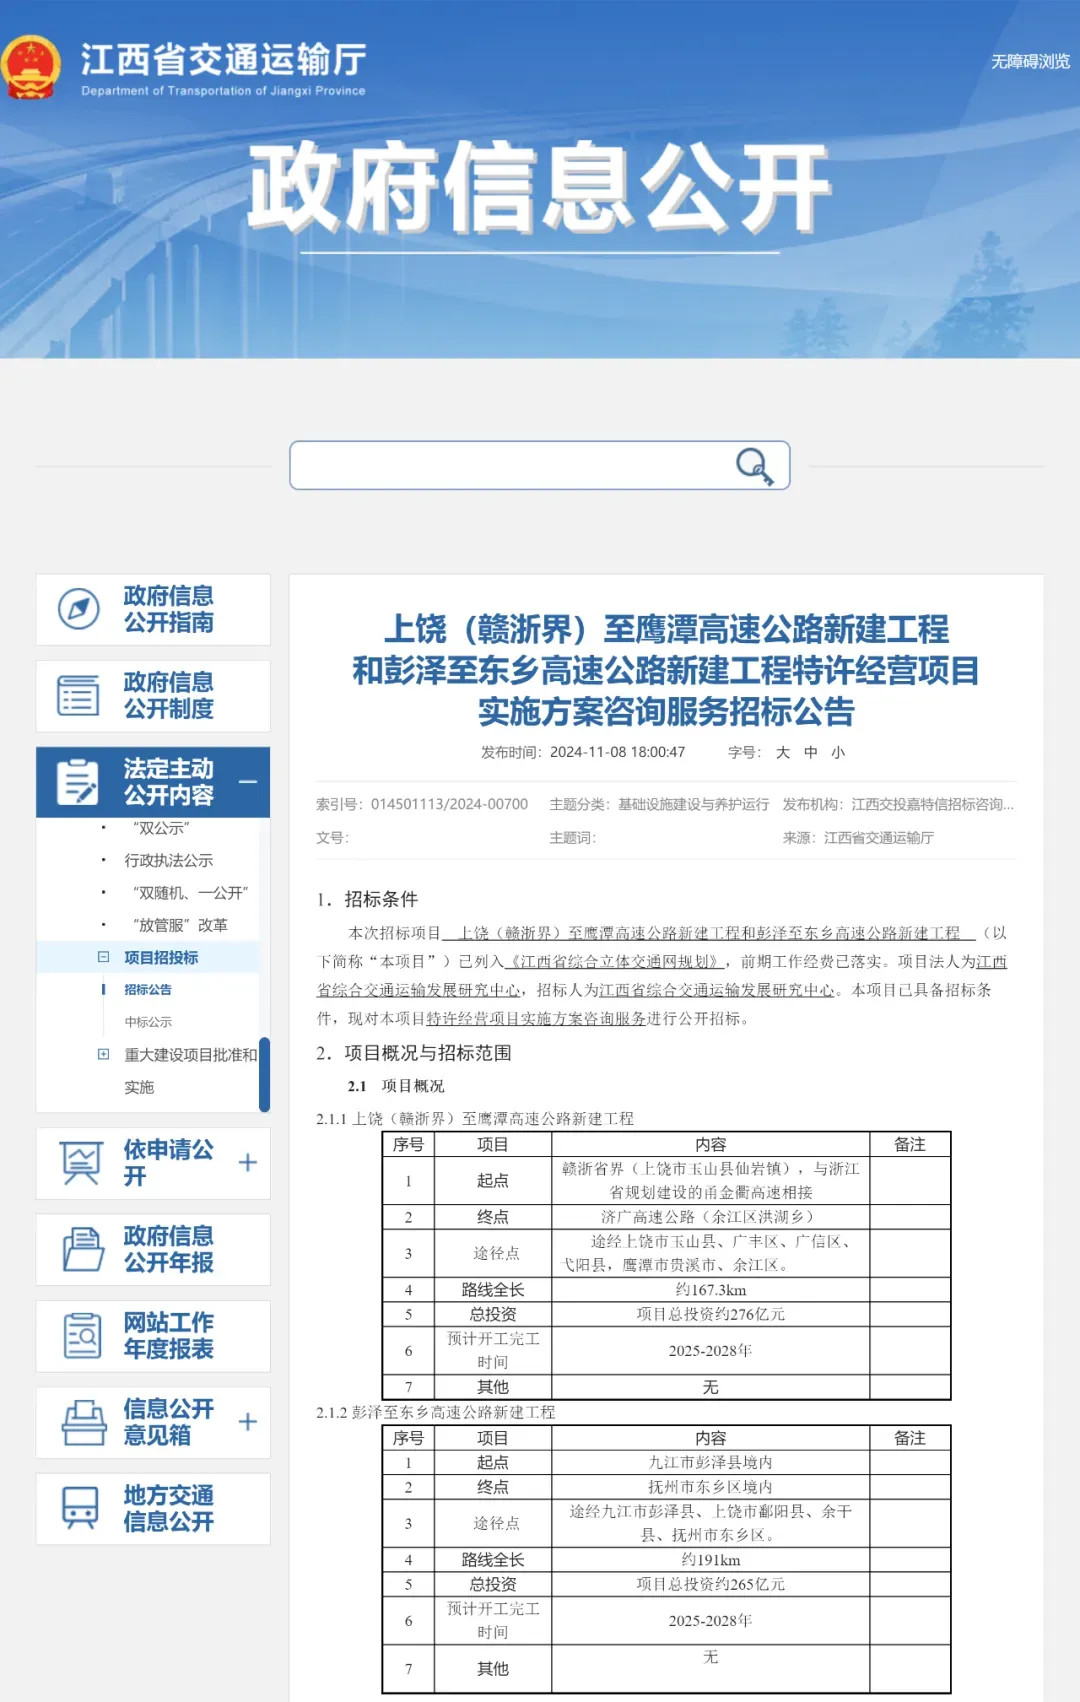Screen dimensions: 1080x1702
Task: Click table cell 九江市彭泽县境内
Action: tap(710, 1462)
